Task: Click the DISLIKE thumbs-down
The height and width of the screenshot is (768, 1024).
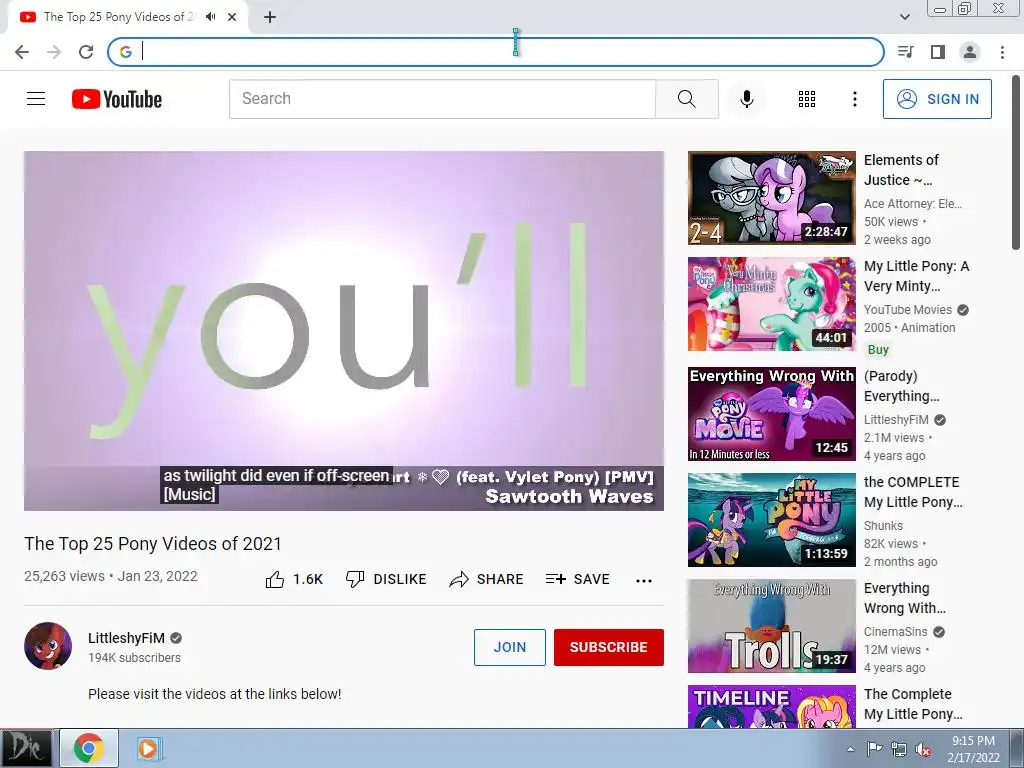Action: pyautogui.click(x=386, y=579)
